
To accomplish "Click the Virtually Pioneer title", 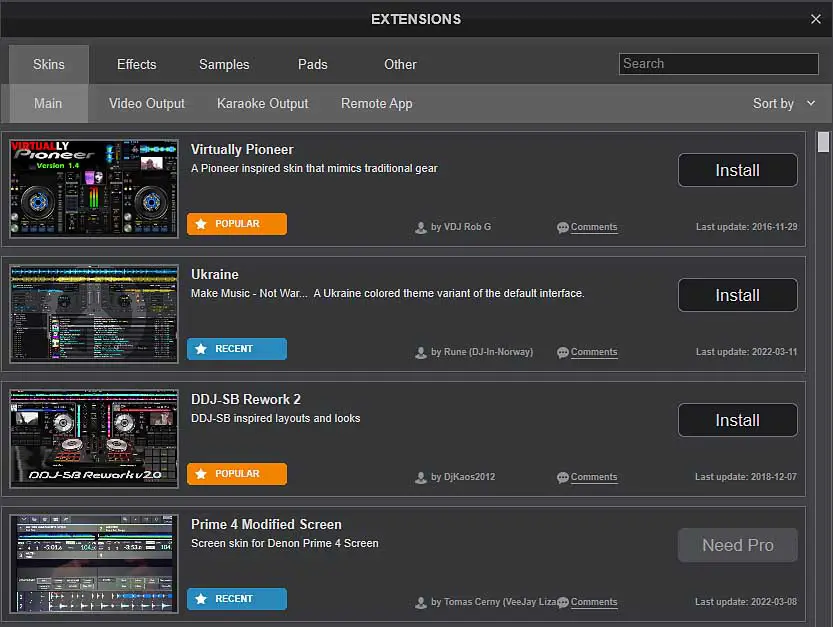I will point(242,149).
